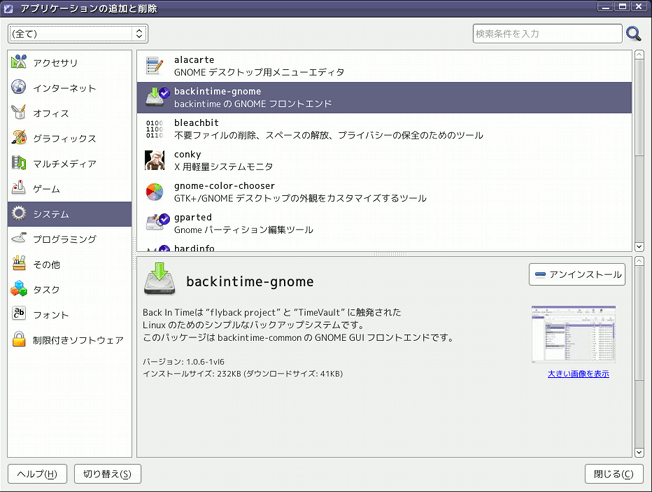
Task: Click the プログラミング category icon
Action: (19, 238)
